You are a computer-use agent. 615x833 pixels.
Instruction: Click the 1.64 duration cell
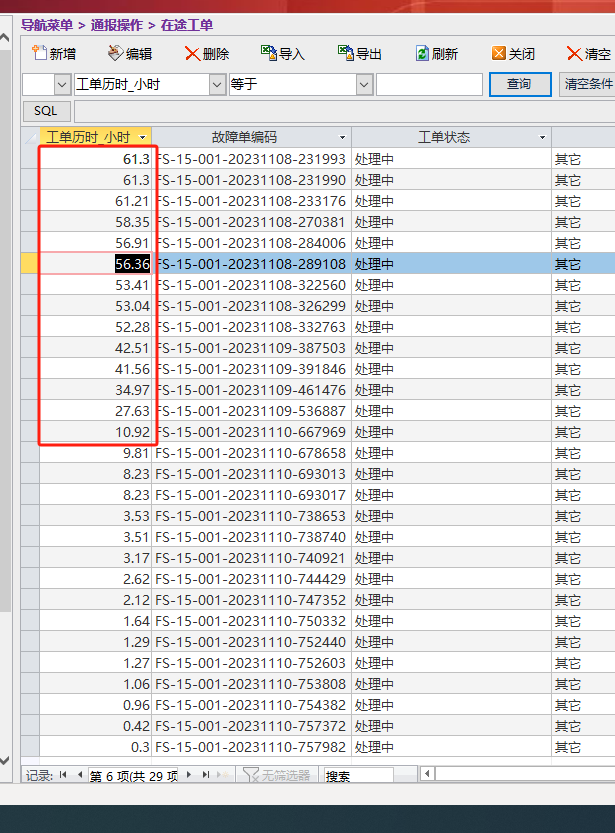96,621
